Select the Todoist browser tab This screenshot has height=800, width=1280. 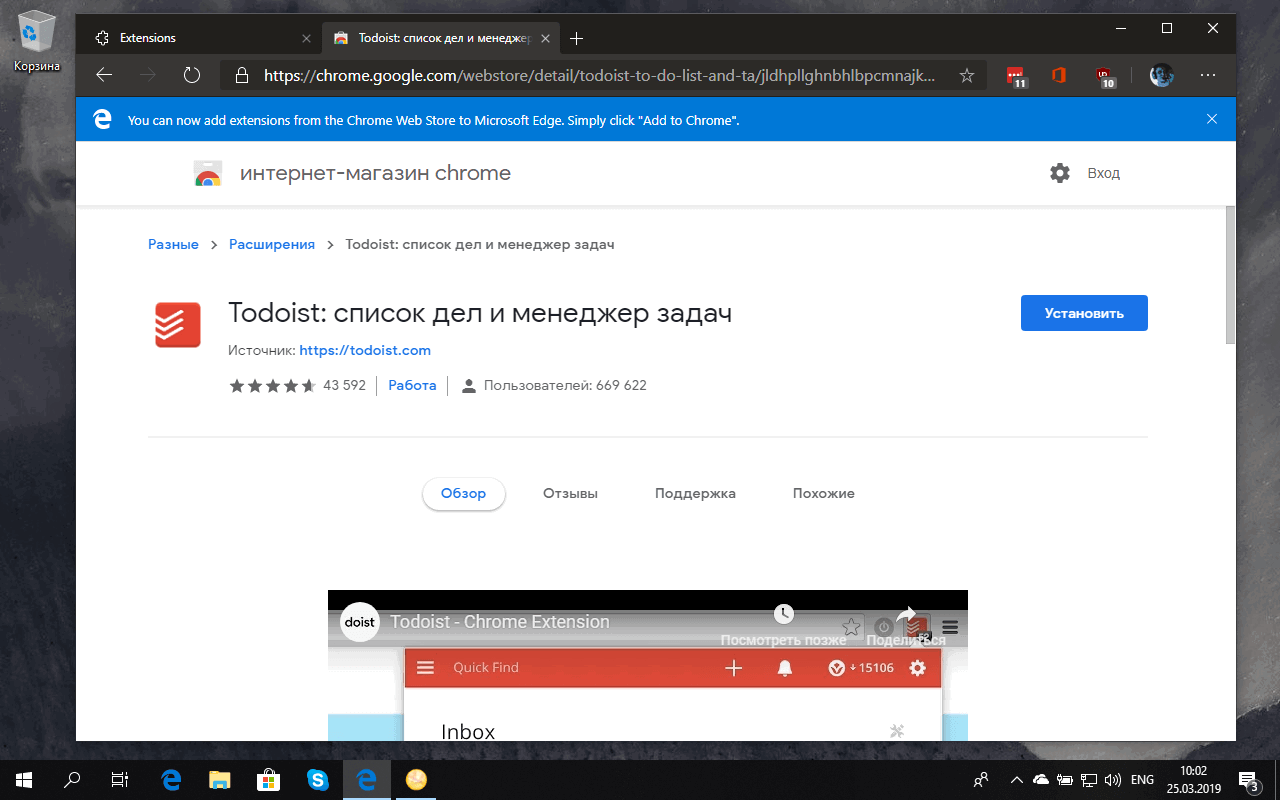pos(442,38)
